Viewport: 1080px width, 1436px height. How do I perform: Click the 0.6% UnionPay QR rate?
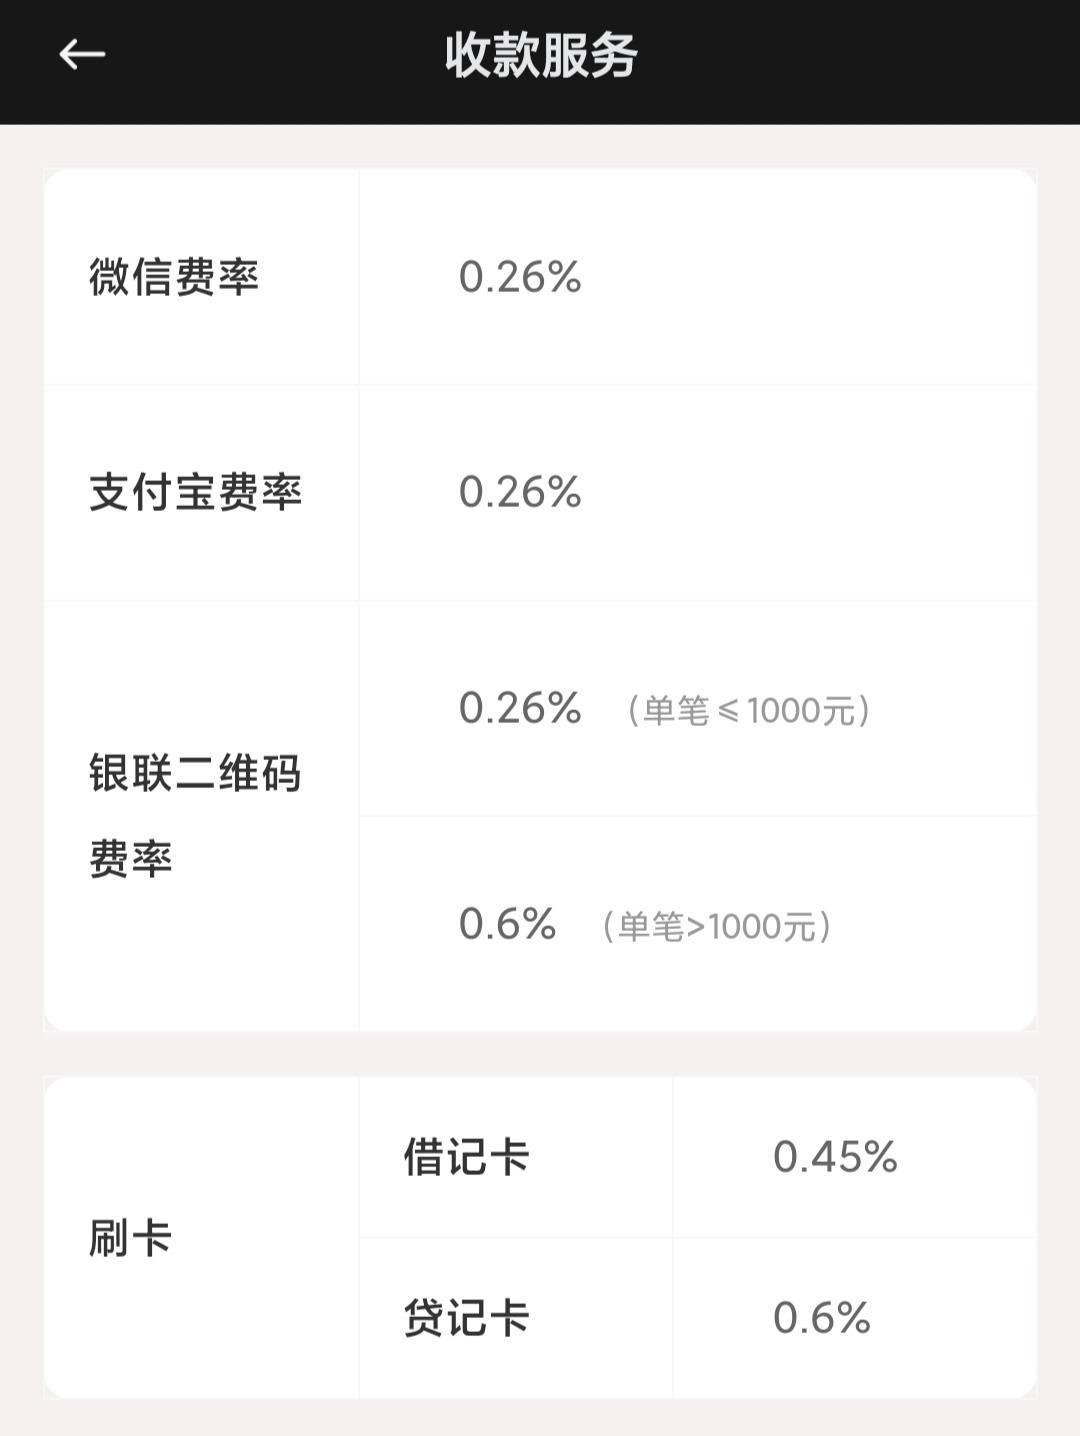(507, 924)
